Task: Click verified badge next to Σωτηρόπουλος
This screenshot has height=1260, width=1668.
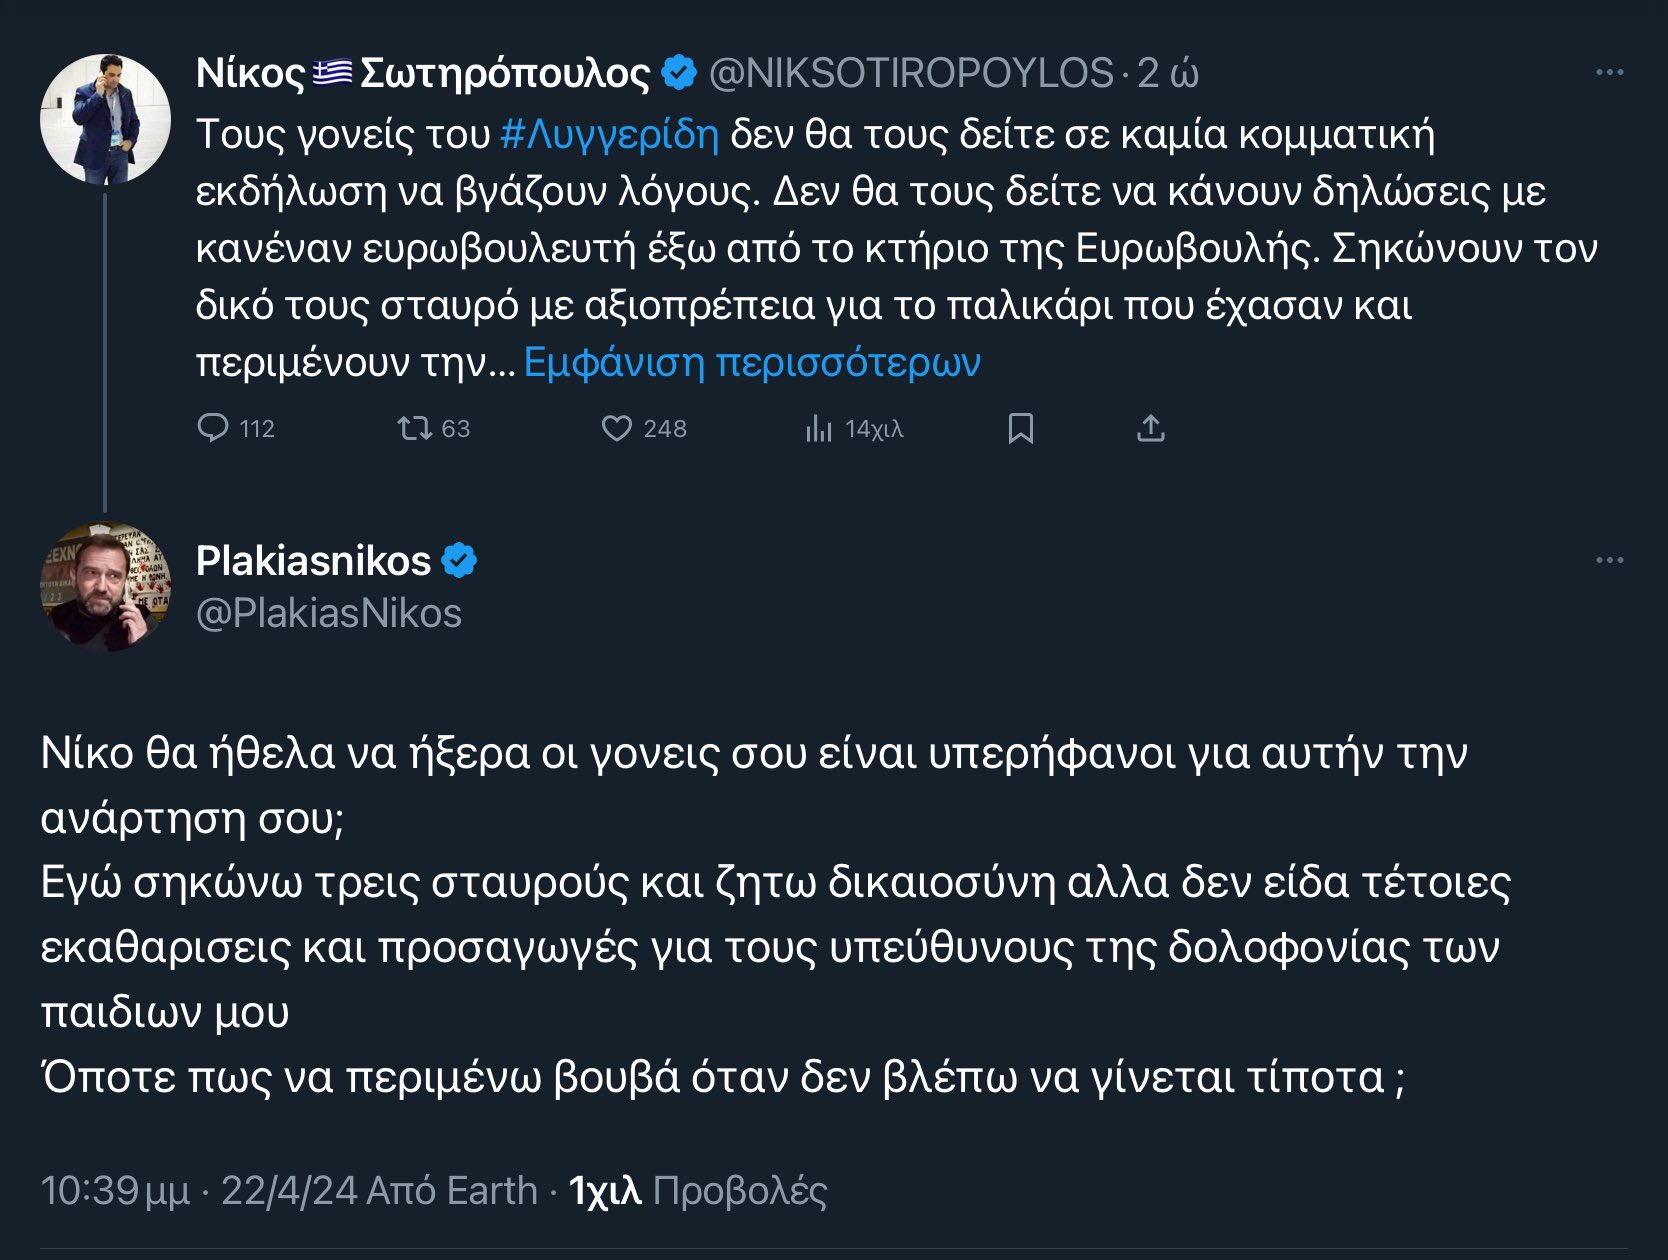Action: click(680, 73)
